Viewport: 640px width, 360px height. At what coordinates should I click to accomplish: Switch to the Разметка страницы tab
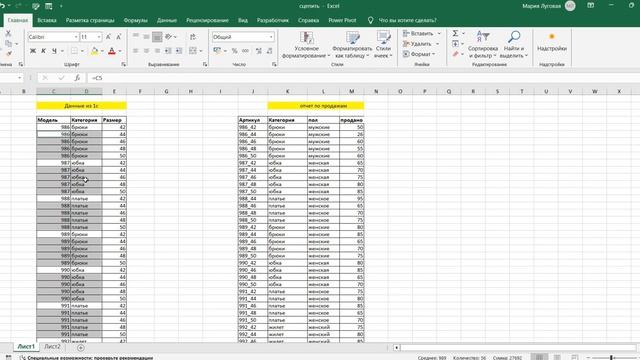pyautogui.click(x=90, y=20)
